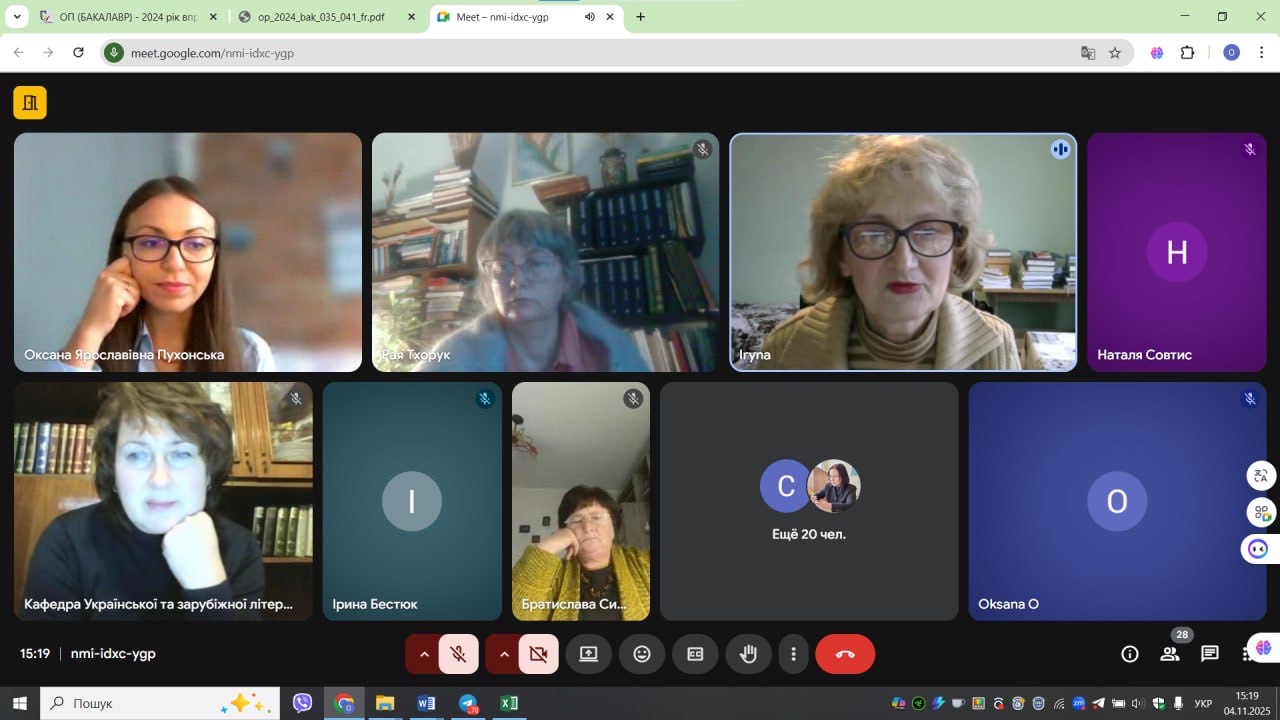Screen dimensions: 1280x720
Task: Toggle closed captions button
Action: tap(695, 654)
